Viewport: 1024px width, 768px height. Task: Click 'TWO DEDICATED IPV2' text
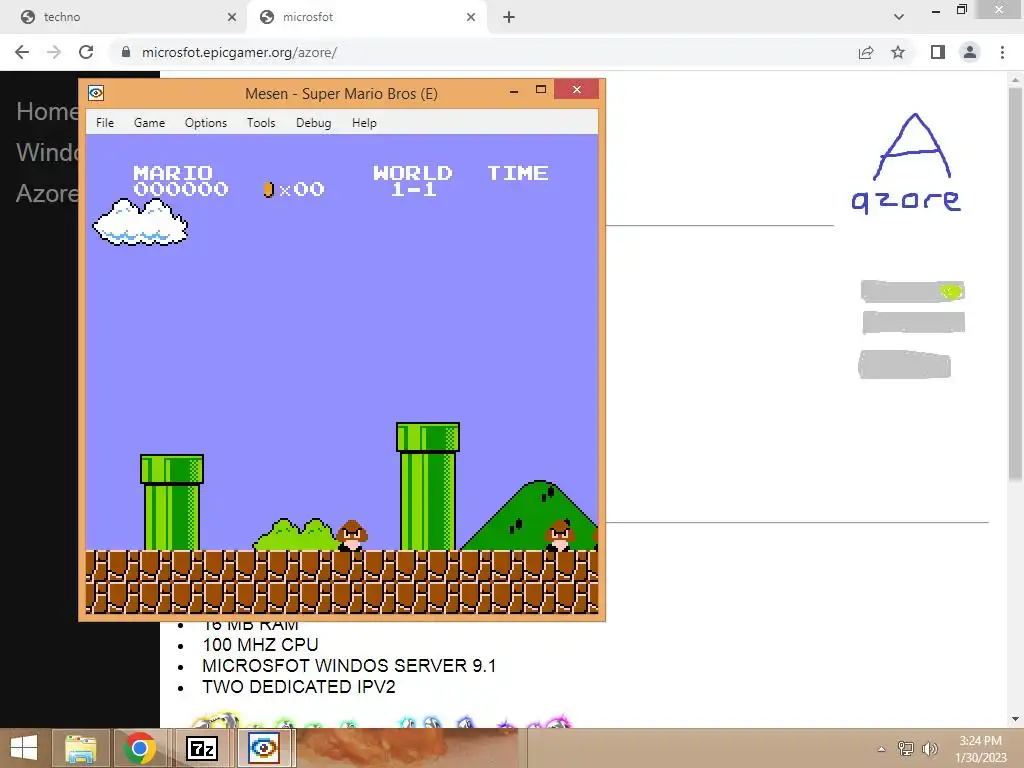click(298, 686)
